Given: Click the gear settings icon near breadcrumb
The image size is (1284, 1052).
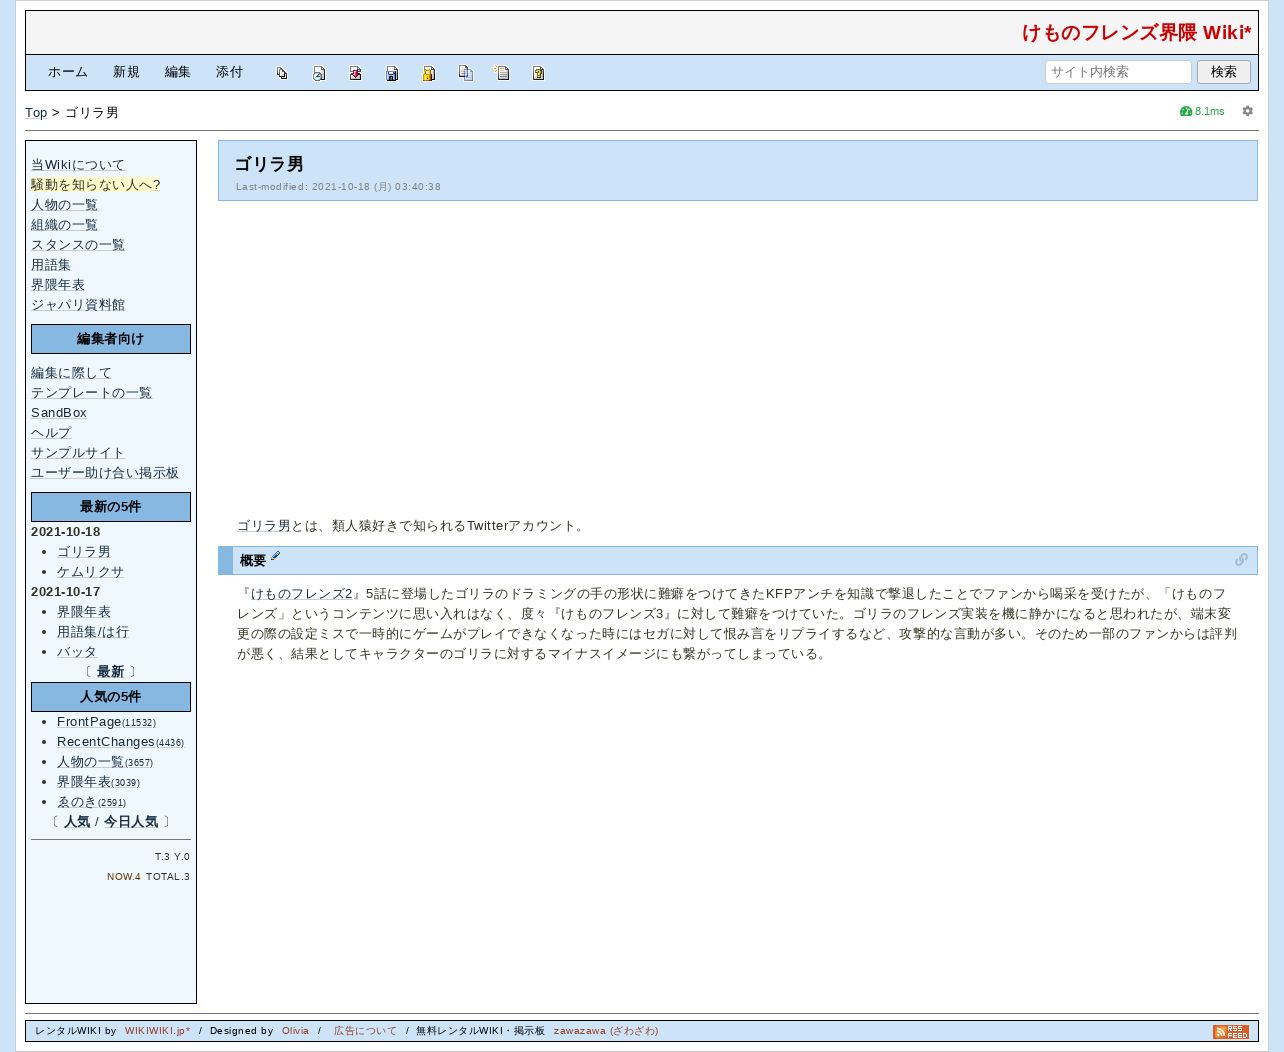Looking at the screenshot, I should (1247, 111).
